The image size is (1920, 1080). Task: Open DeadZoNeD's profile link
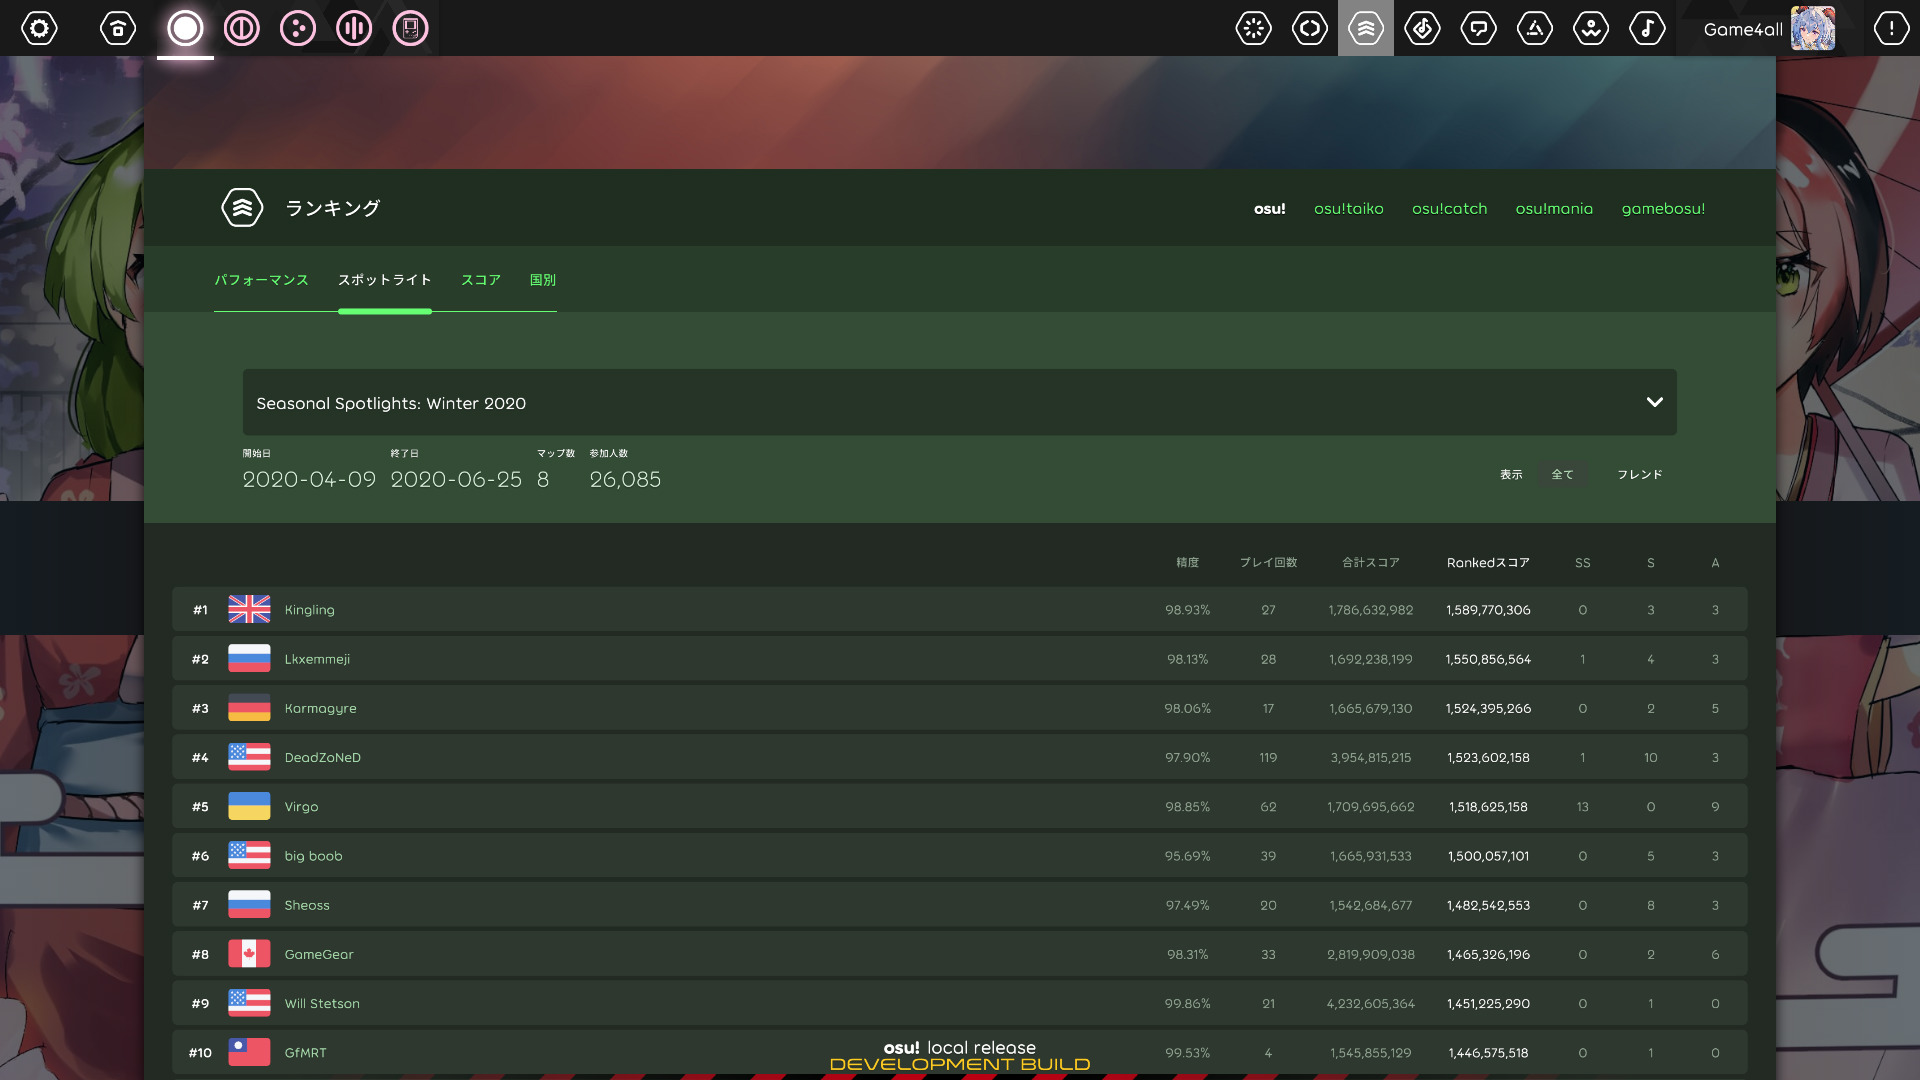(322, 757)
